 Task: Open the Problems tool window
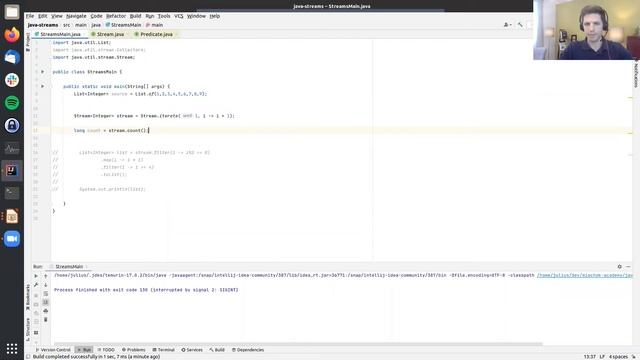click(133, 350)
